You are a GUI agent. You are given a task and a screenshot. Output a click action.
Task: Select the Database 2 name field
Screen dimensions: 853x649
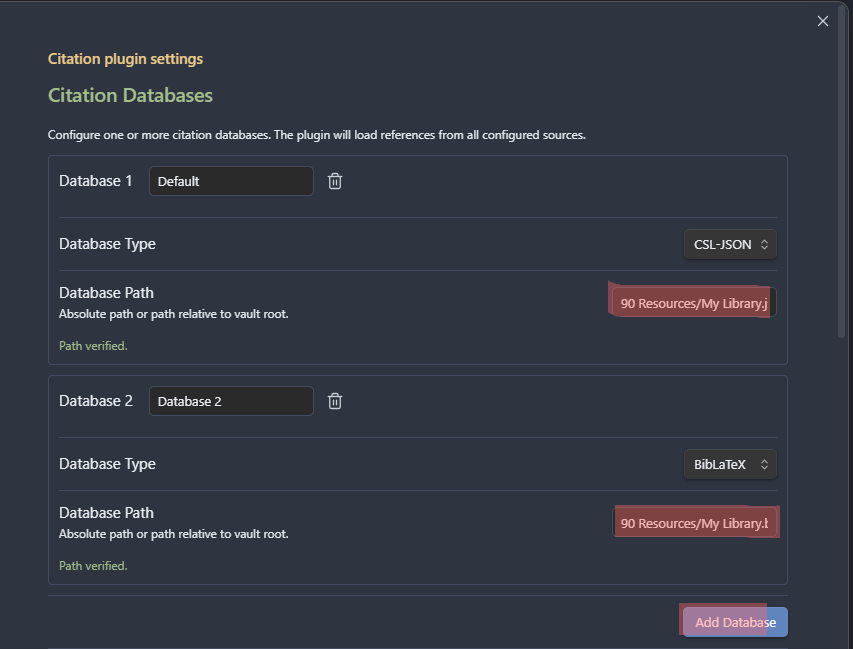pyautogui.click(x=231, y=400)
